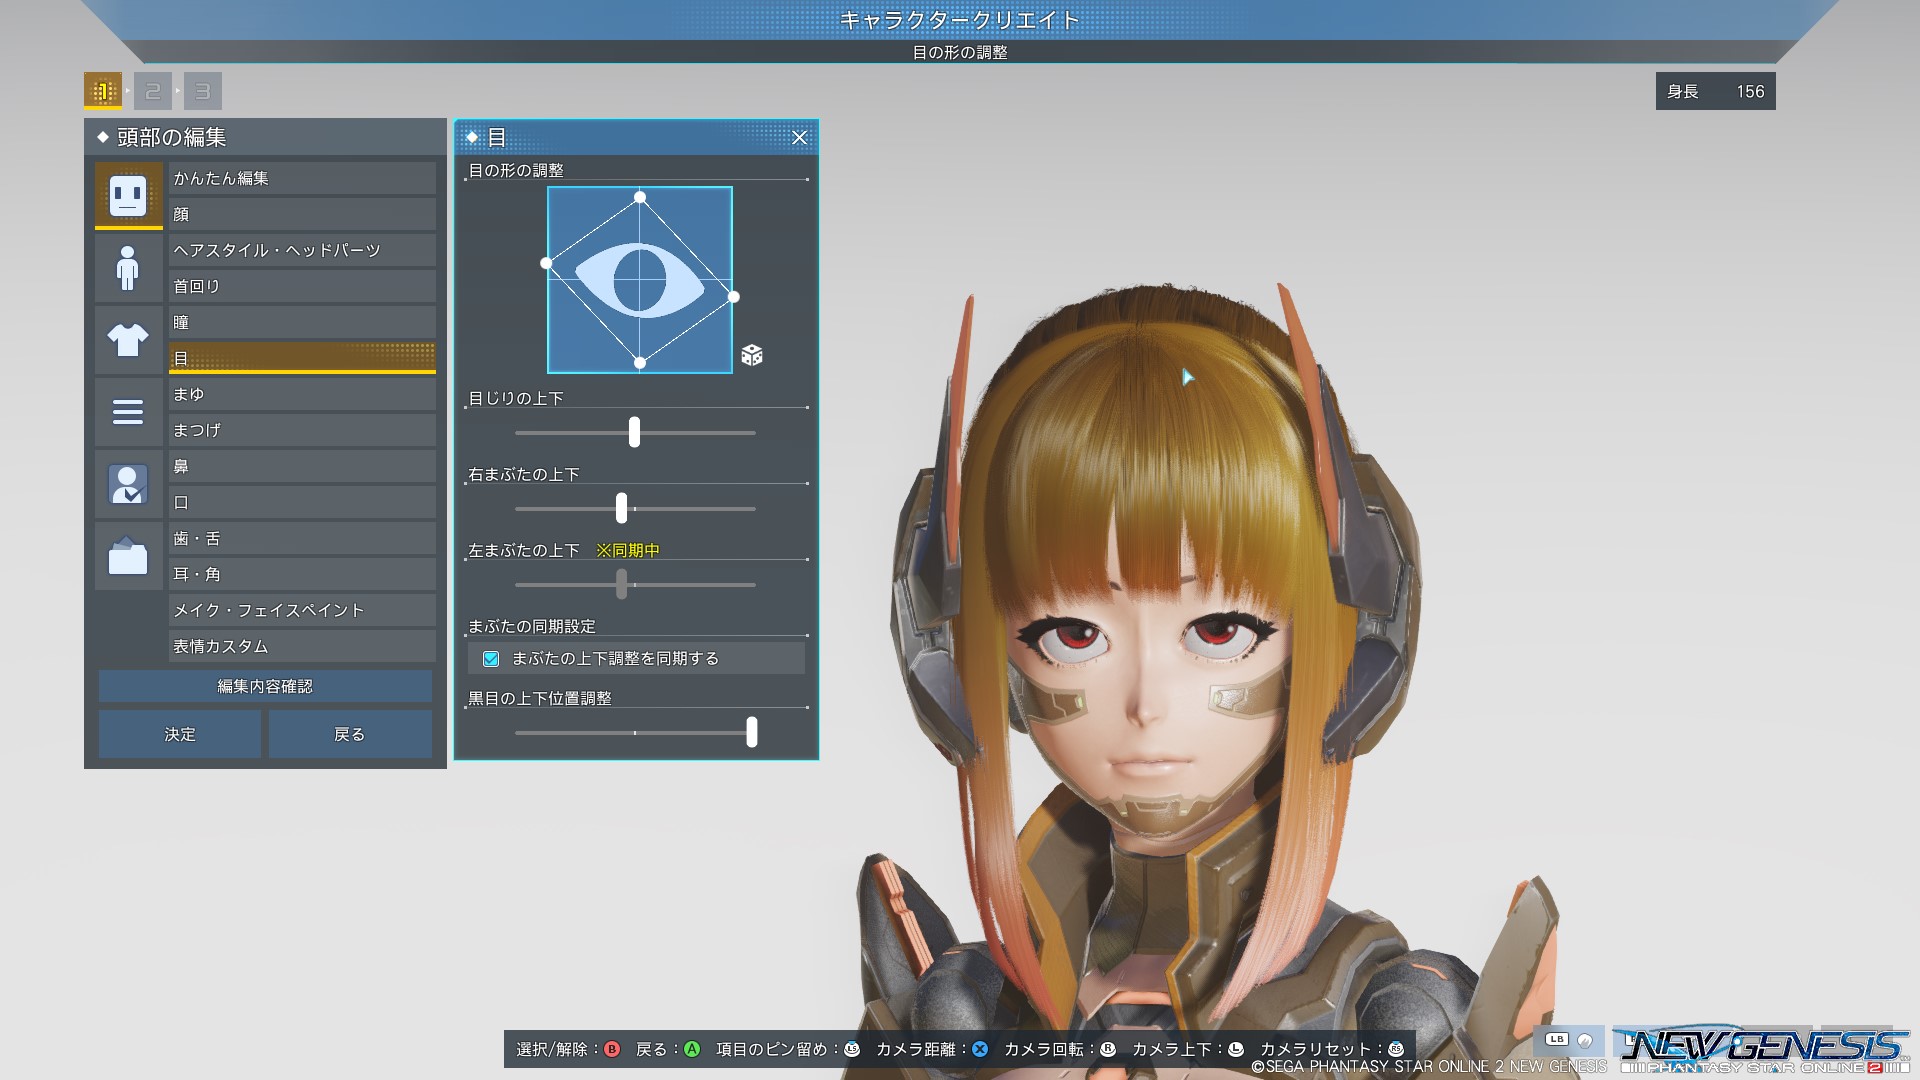Open 口 menu item
Viewport: 1920px width, 1080px height.
[x=302, y=502]
